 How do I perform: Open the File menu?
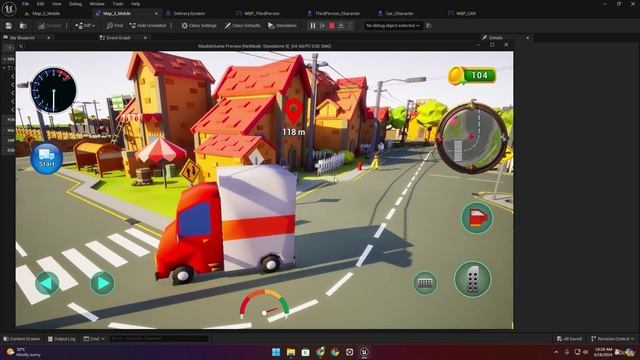pyautogui.click(x=26, y=4)
